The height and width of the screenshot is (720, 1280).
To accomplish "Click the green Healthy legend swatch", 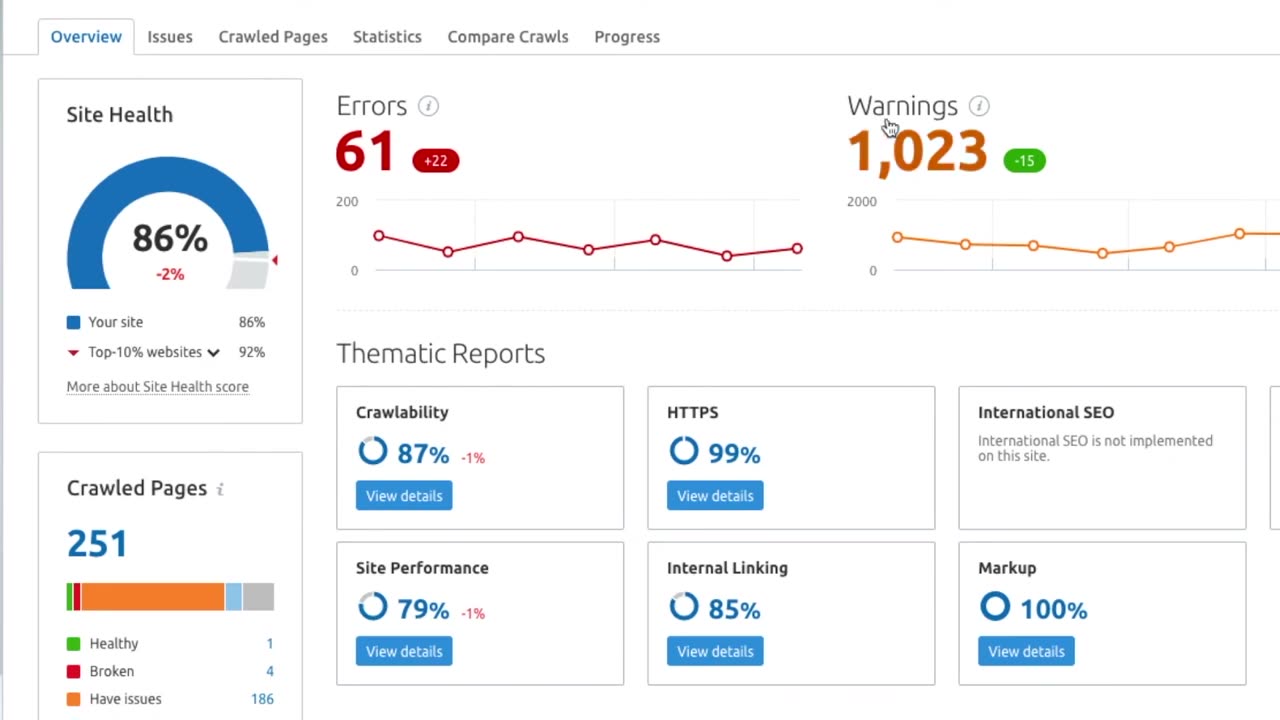I will click(73, 644).
